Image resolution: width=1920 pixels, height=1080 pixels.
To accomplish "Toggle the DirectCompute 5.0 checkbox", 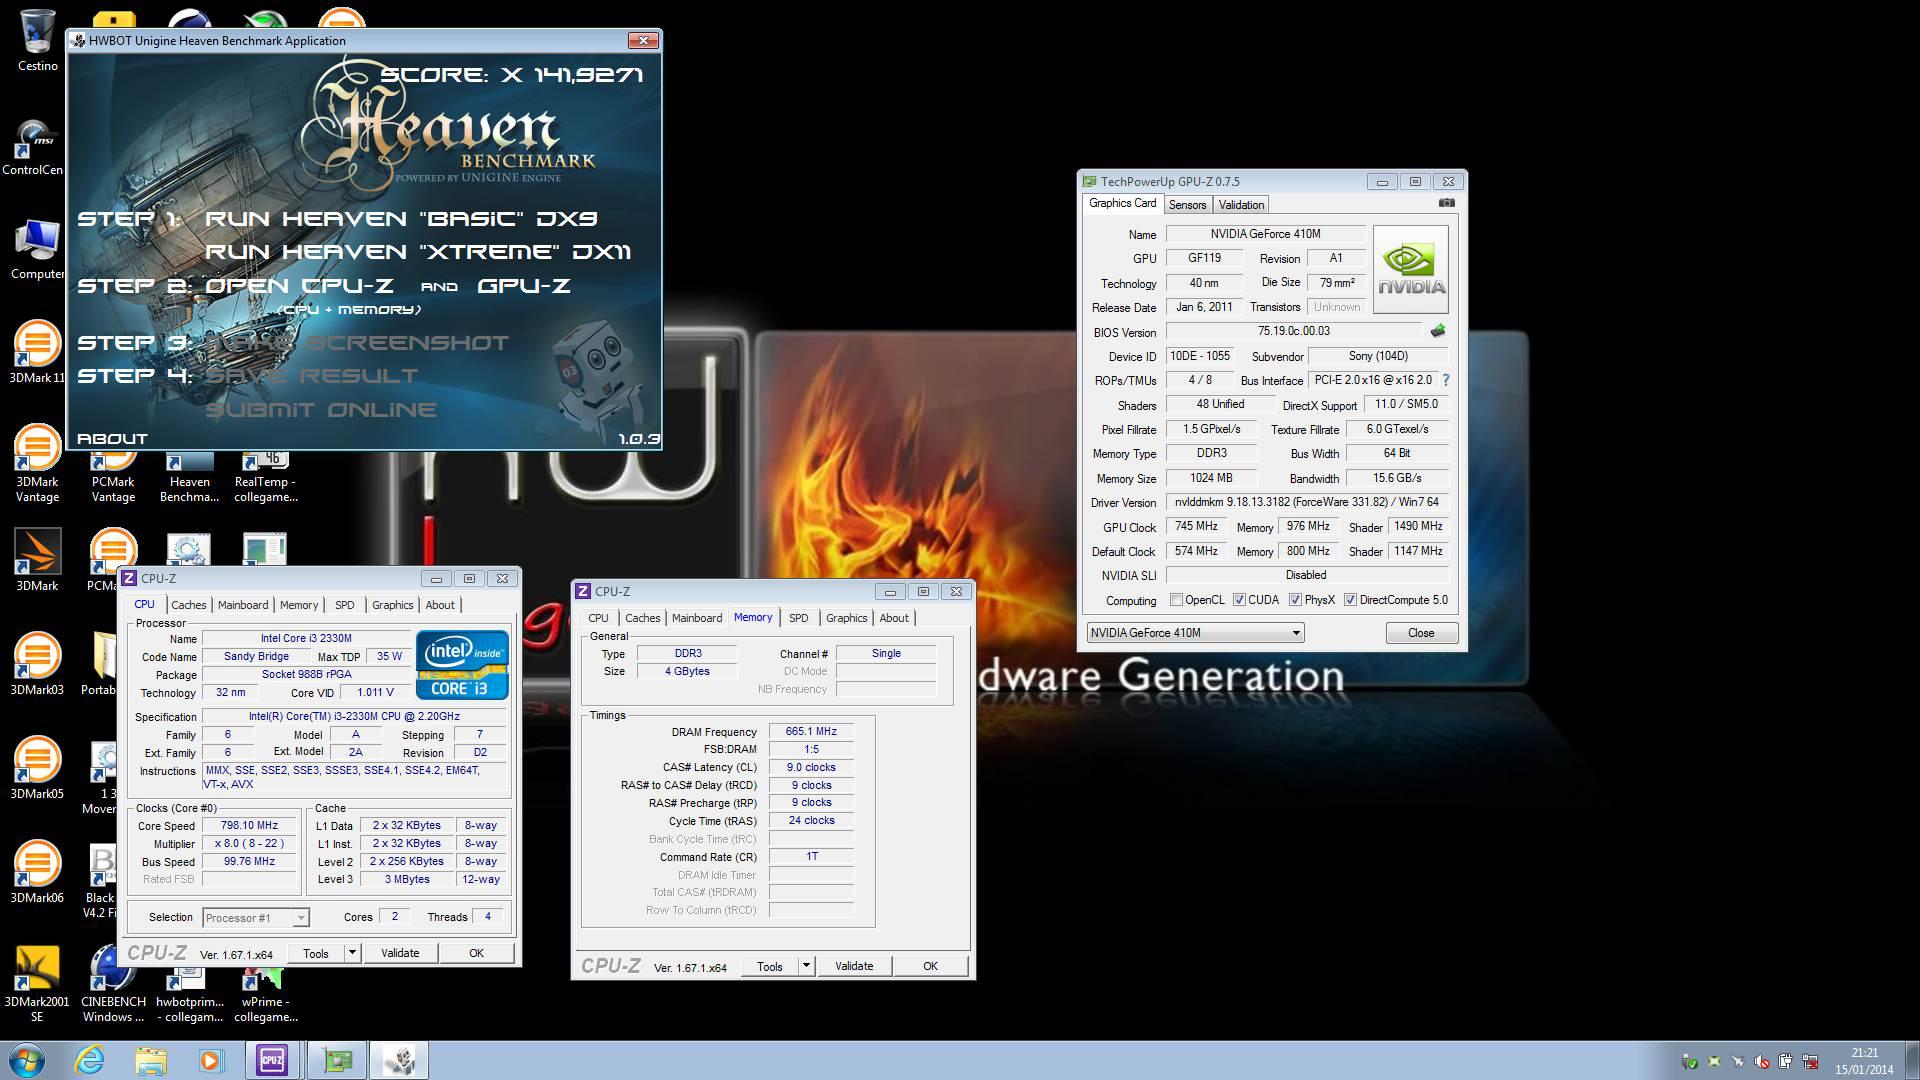I will [x=1350, y=600].
